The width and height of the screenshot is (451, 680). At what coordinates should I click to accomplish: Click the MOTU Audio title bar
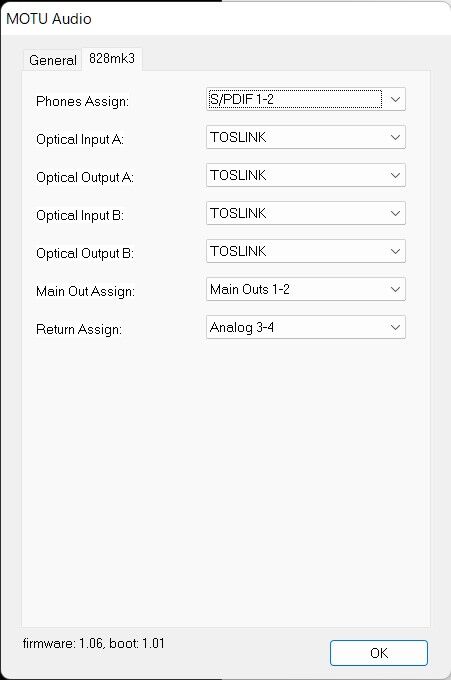coord(226,19)
